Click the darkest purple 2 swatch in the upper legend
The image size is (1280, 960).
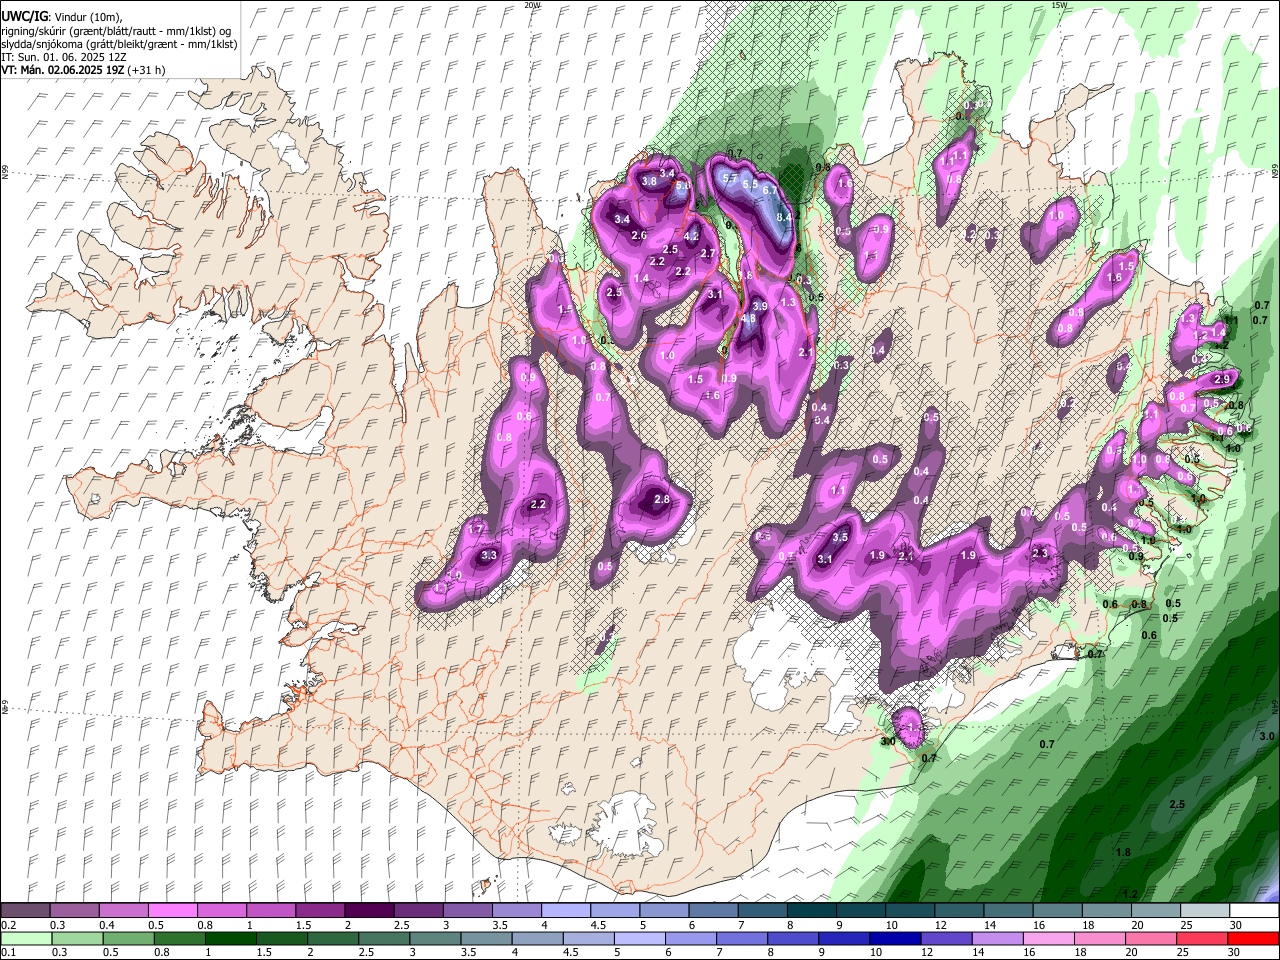[x=369, y=911]
